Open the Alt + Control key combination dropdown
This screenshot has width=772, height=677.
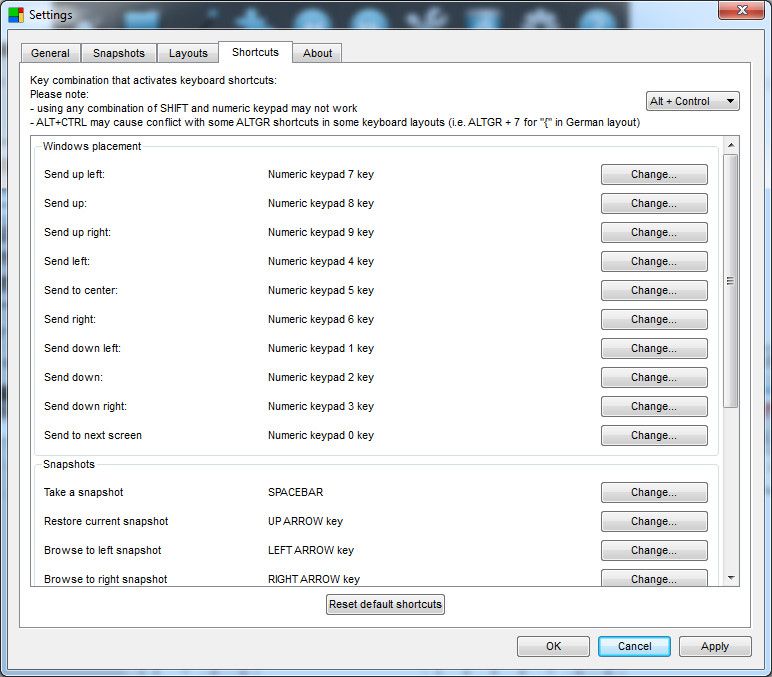692,101
